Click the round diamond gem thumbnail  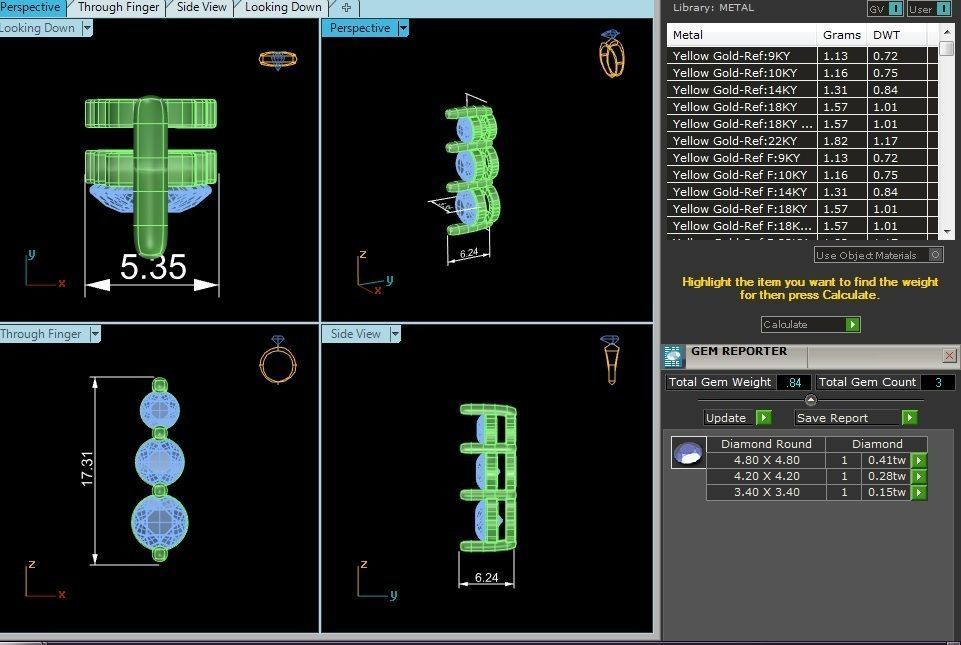click(688, 453)
